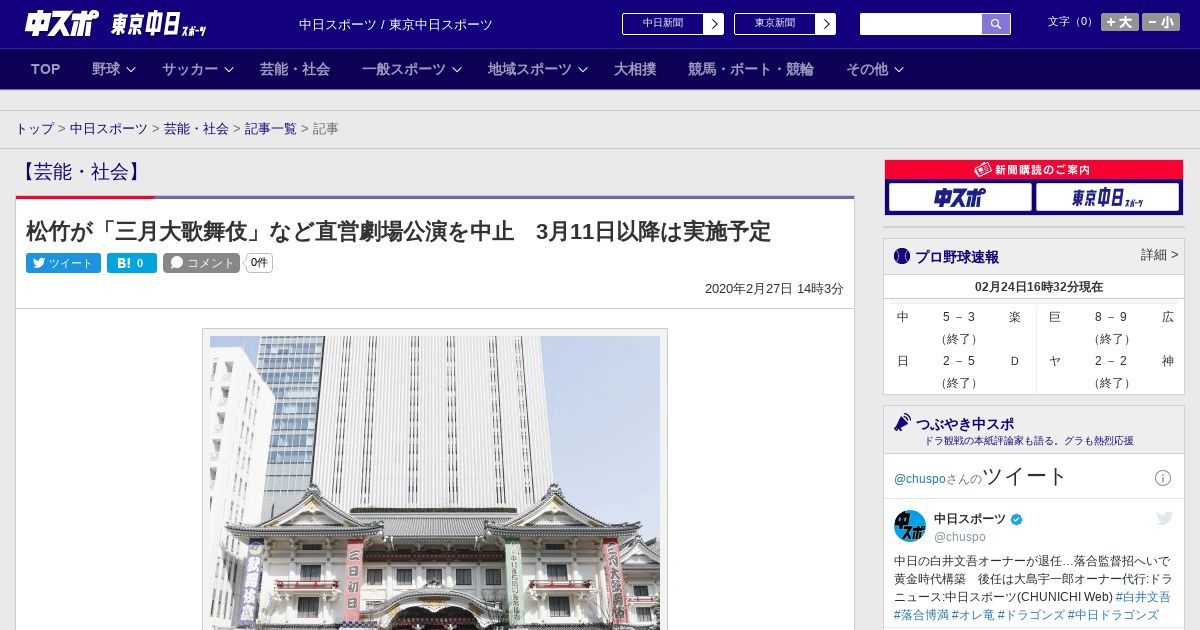Select 大相撲 in navigation bar
The width and height of the screenshot is (1200, 630).
(635, 69)
